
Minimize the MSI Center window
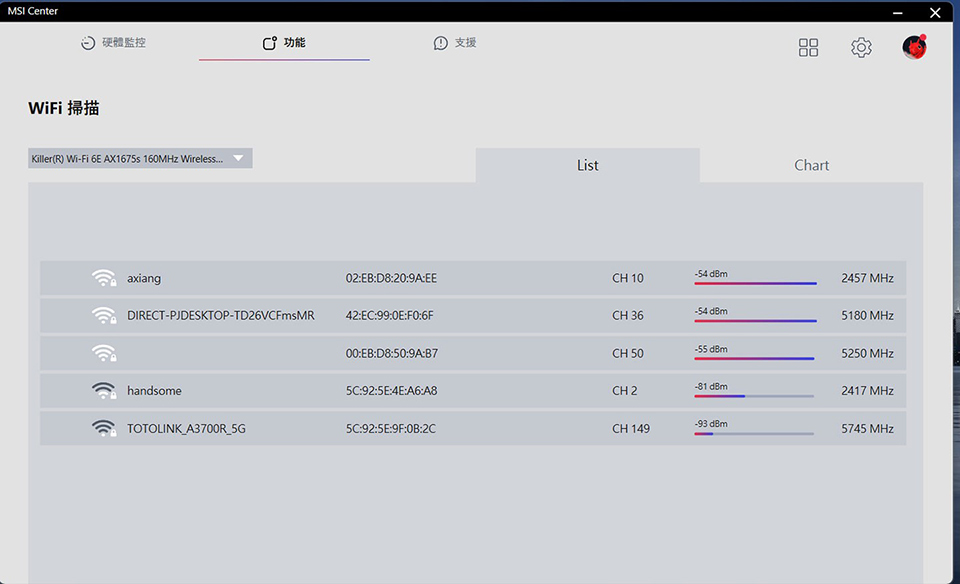click(x=898, y=12)
